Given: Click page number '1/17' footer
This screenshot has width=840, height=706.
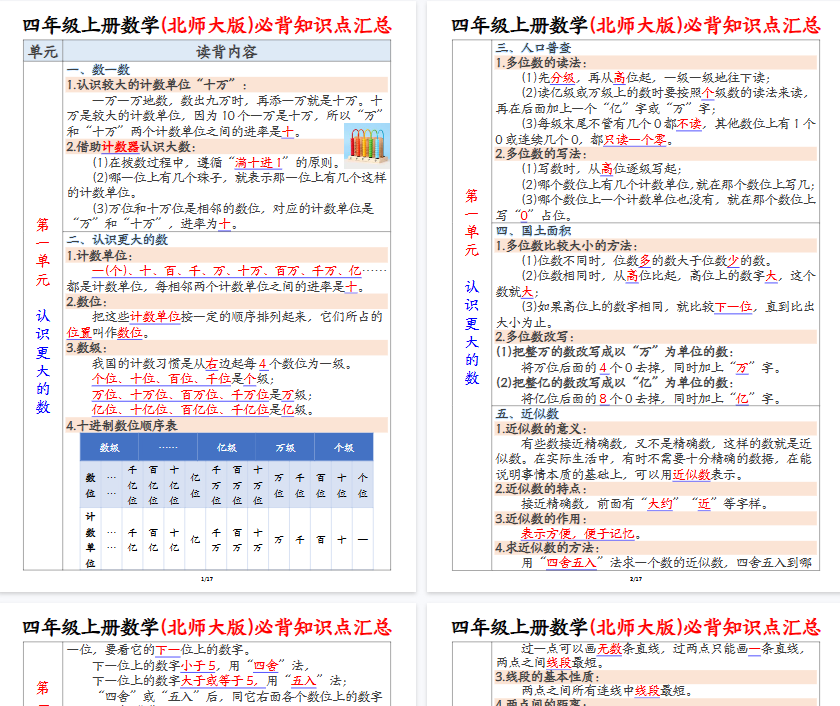Looking at the screenshot, I should [207, 579].
